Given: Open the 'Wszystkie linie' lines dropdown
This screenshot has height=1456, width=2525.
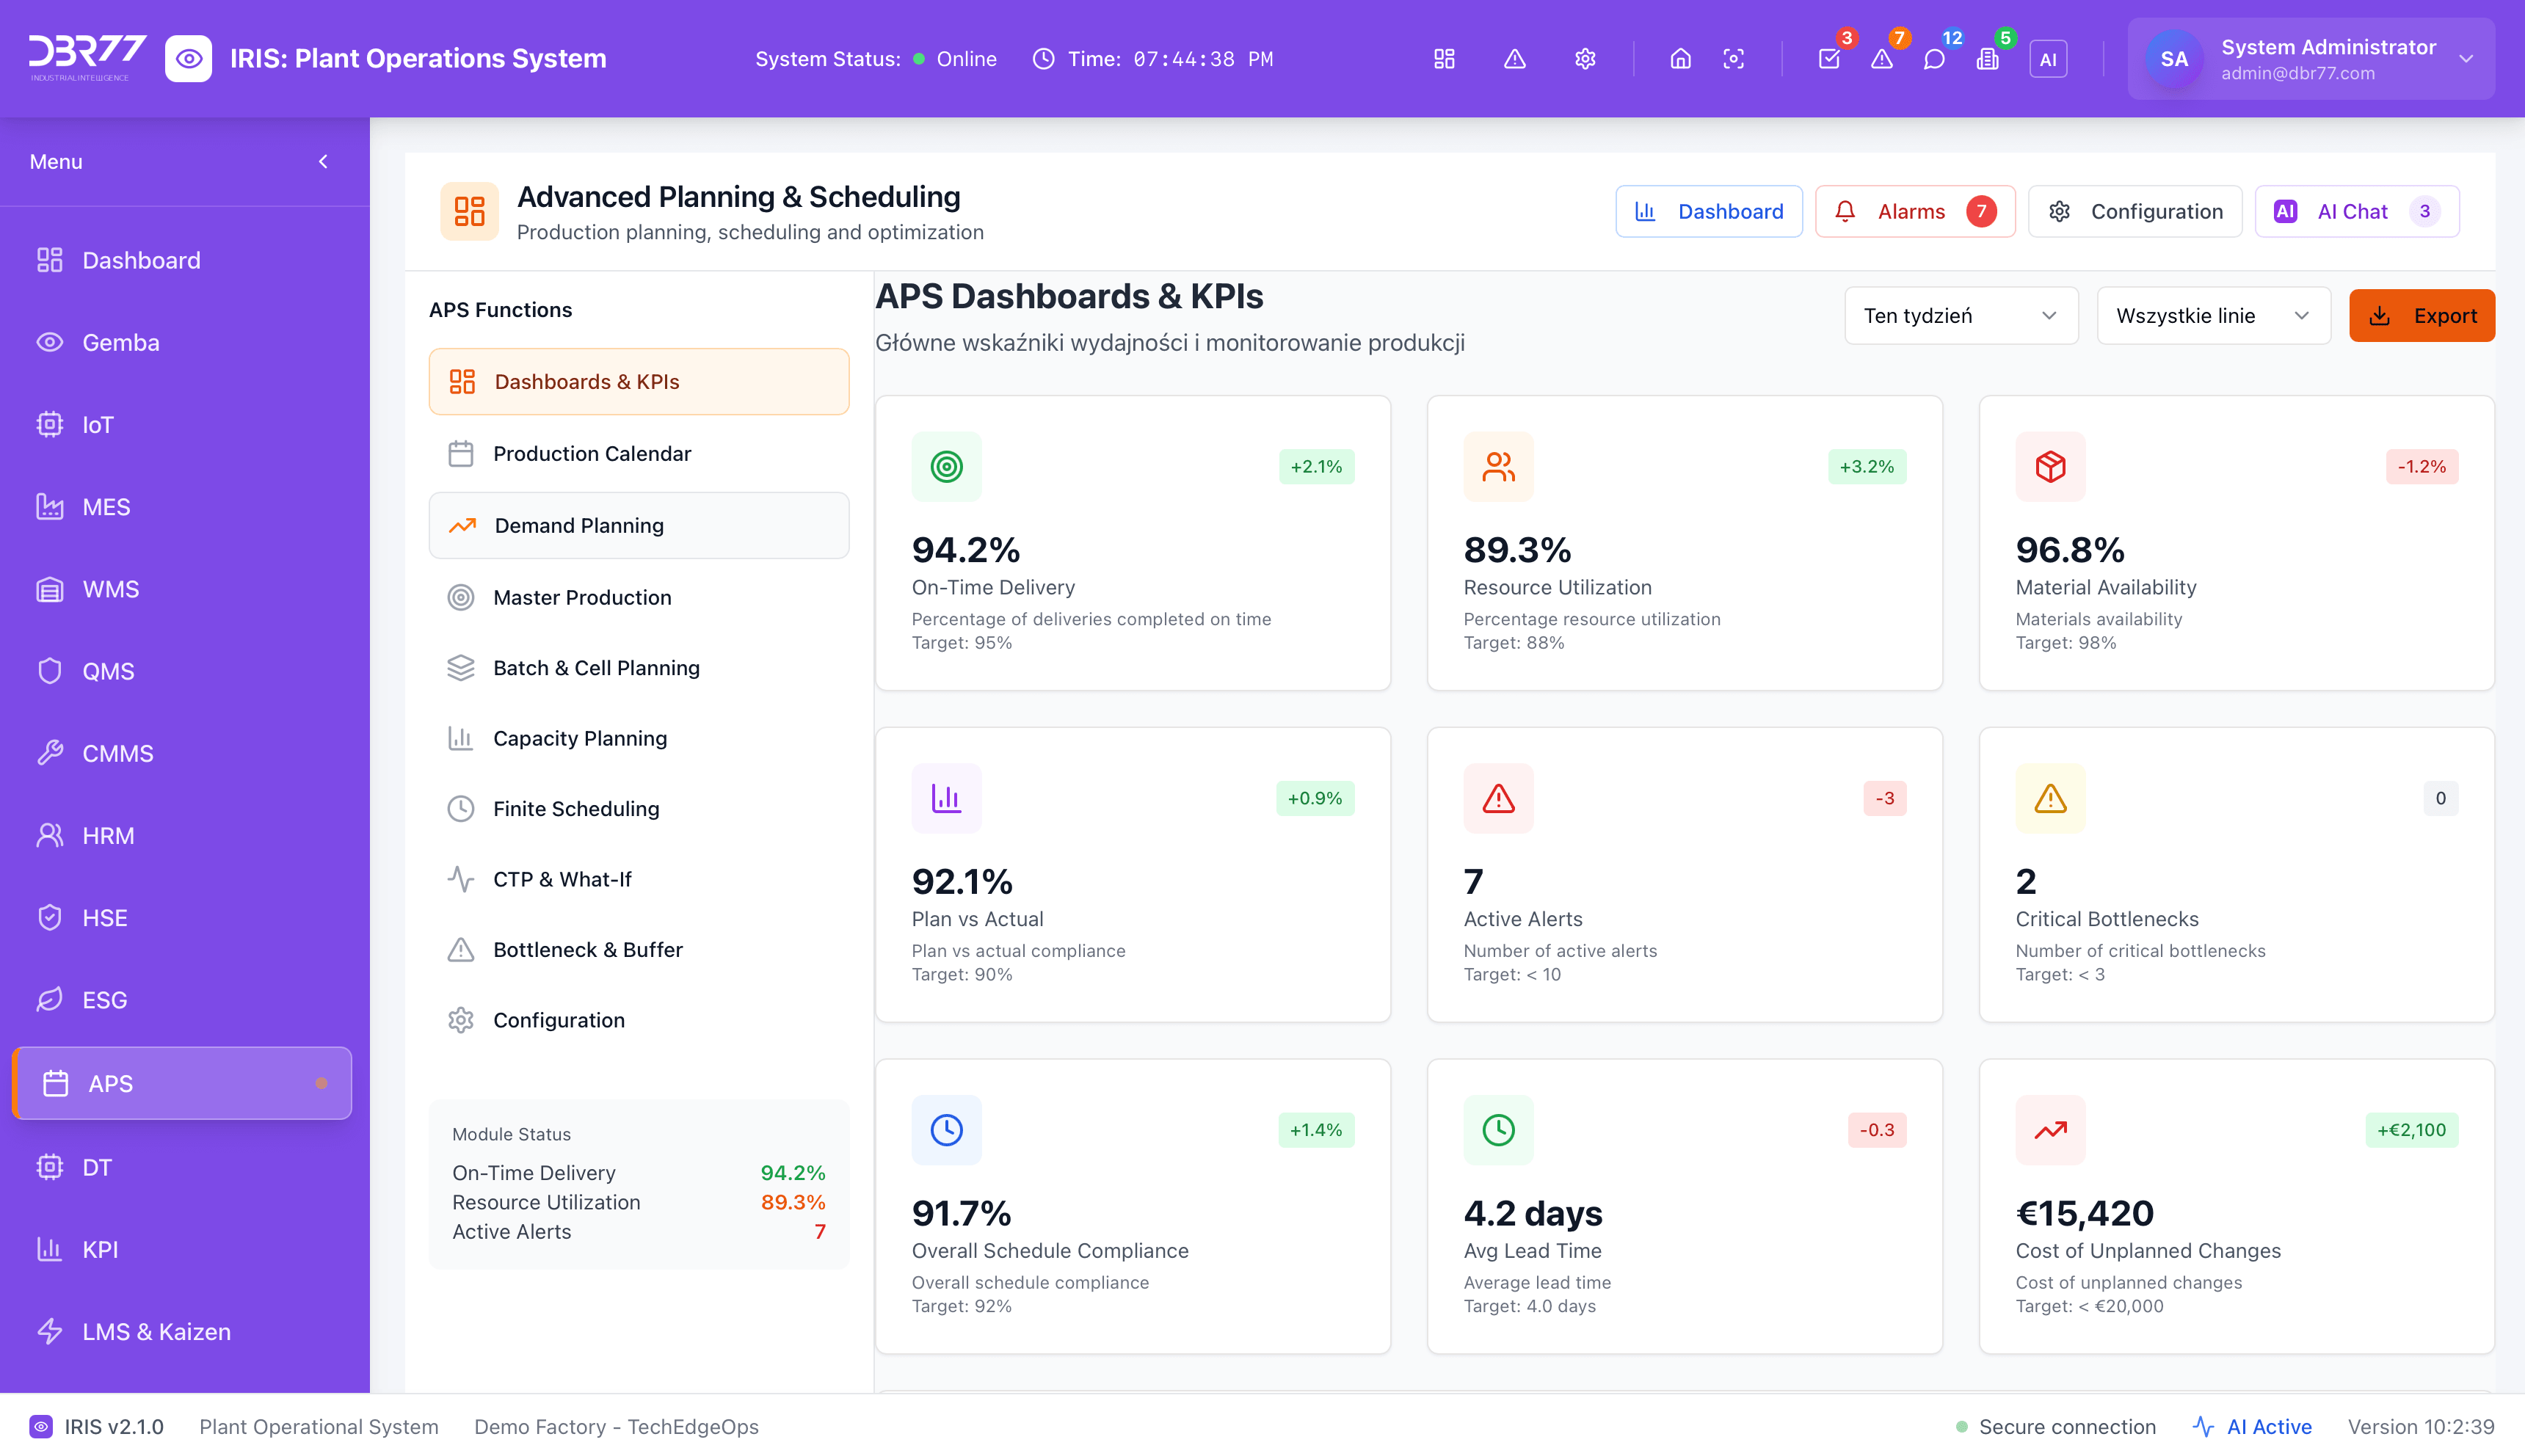Looking at the screenshot, I should [2213, 315].
